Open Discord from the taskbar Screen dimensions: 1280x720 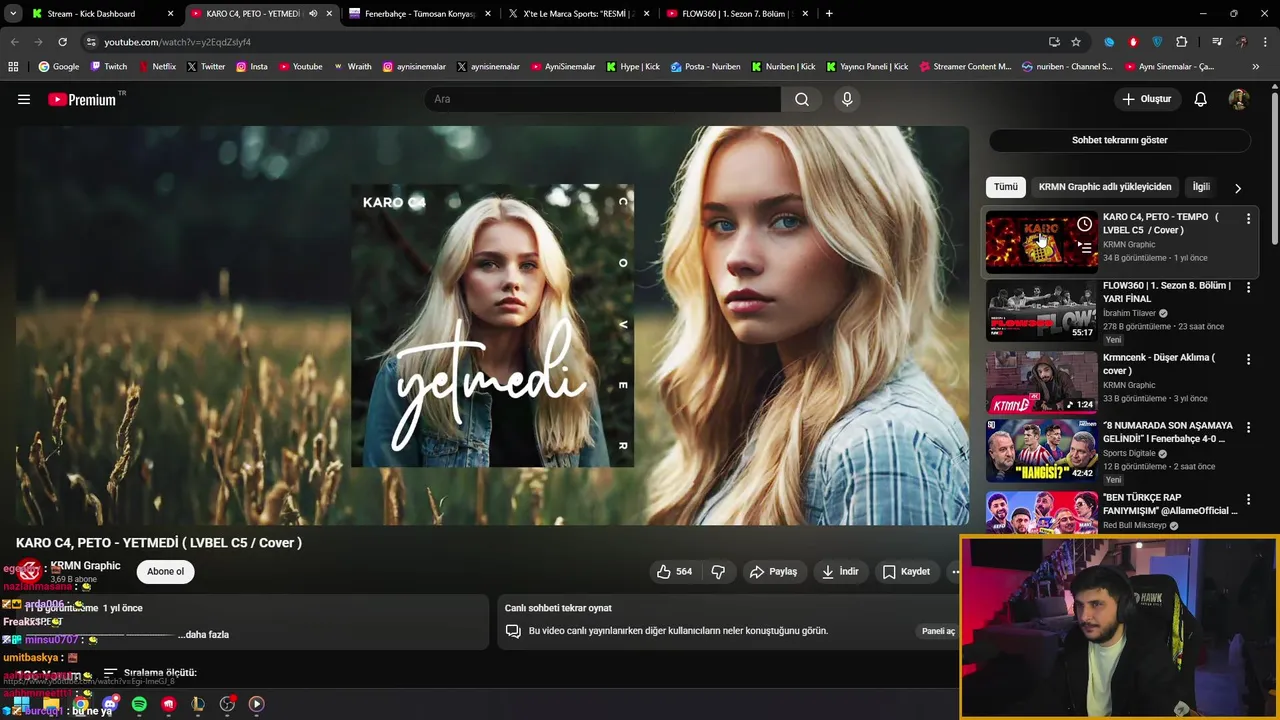(x=110, y=704)
